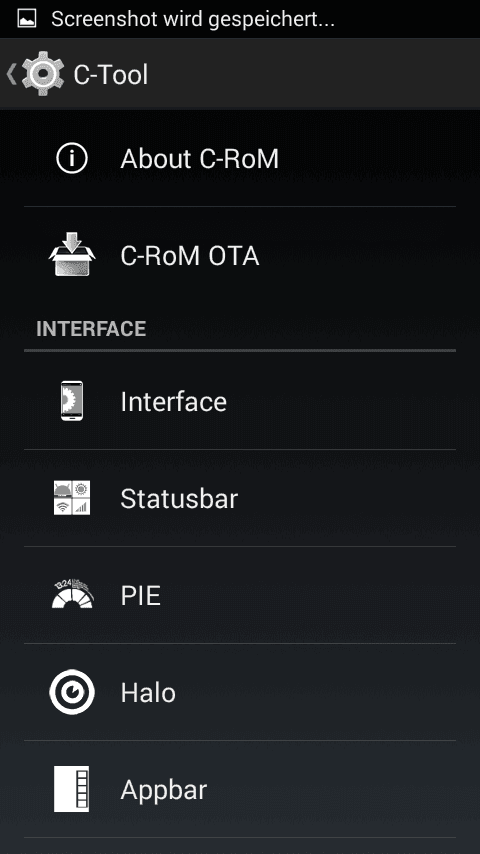The height and width of the screenshot is (854, 480).
Task: Open the PIE controls settings
Action: tap(240, 595)
